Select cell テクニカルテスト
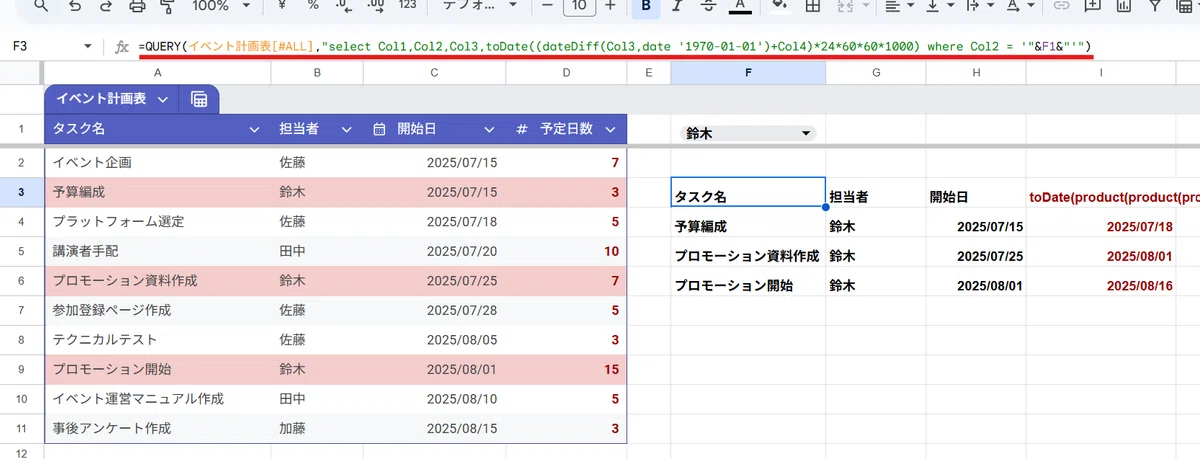The width and height of the screenshot is (1200, 459). 158,339
